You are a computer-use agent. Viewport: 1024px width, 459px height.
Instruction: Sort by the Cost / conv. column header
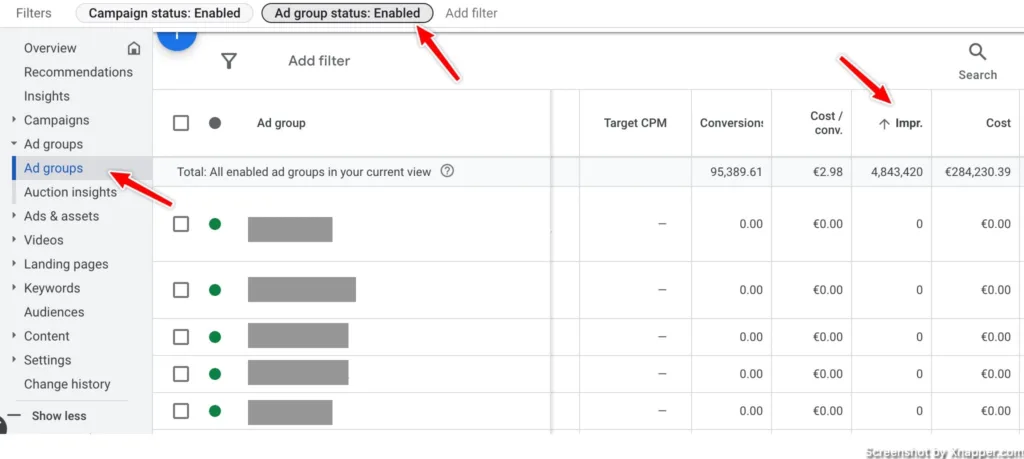tap(826, 123)
